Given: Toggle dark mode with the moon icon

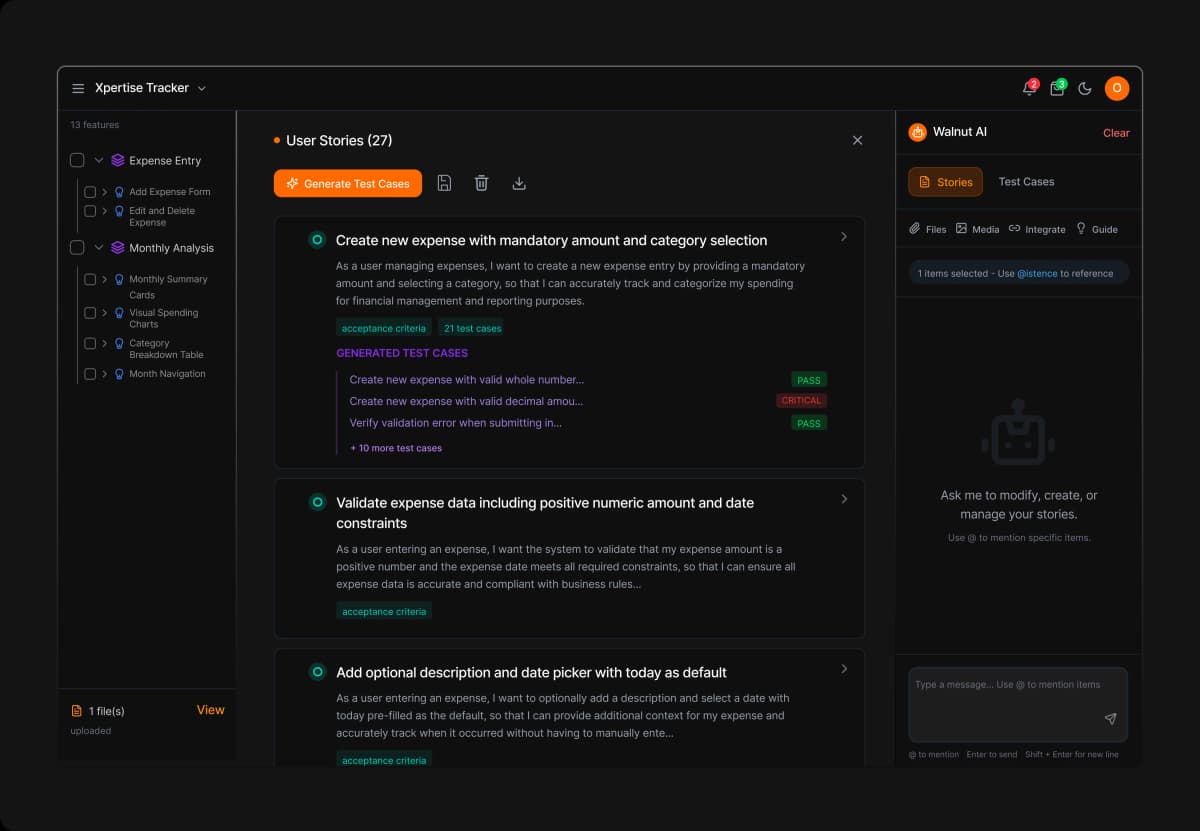Looking at the screenshot, I should (1085, 88).
